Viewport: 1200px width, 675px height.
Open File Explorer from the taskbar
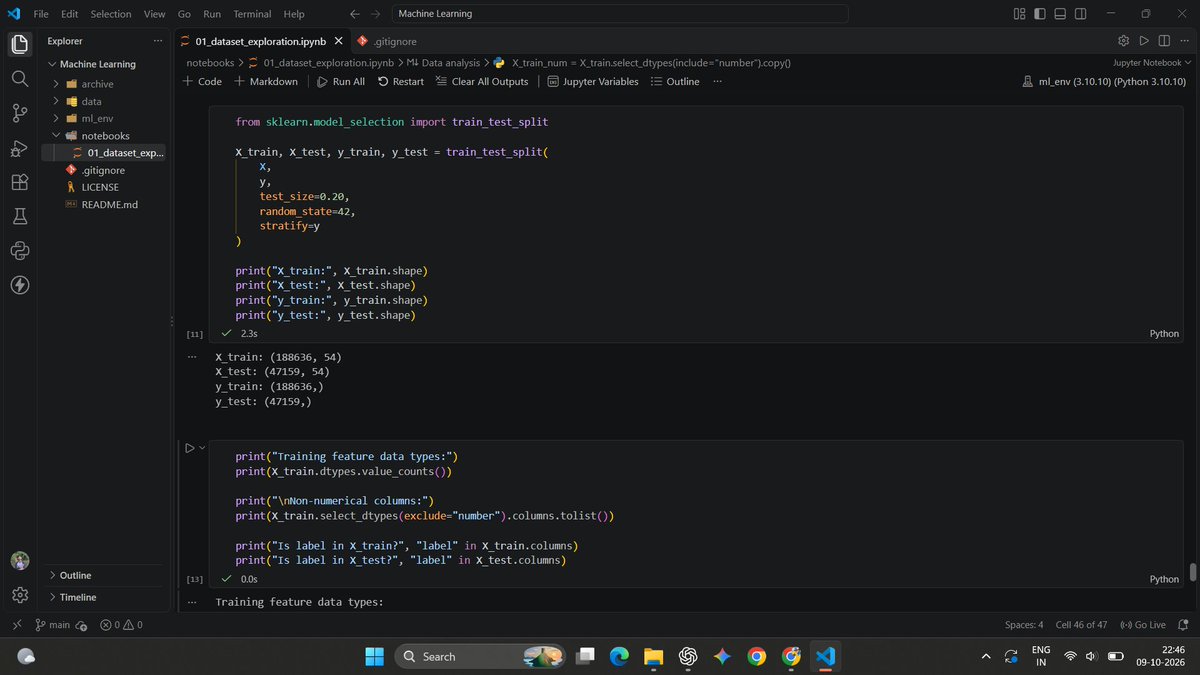tap(653, 656)
